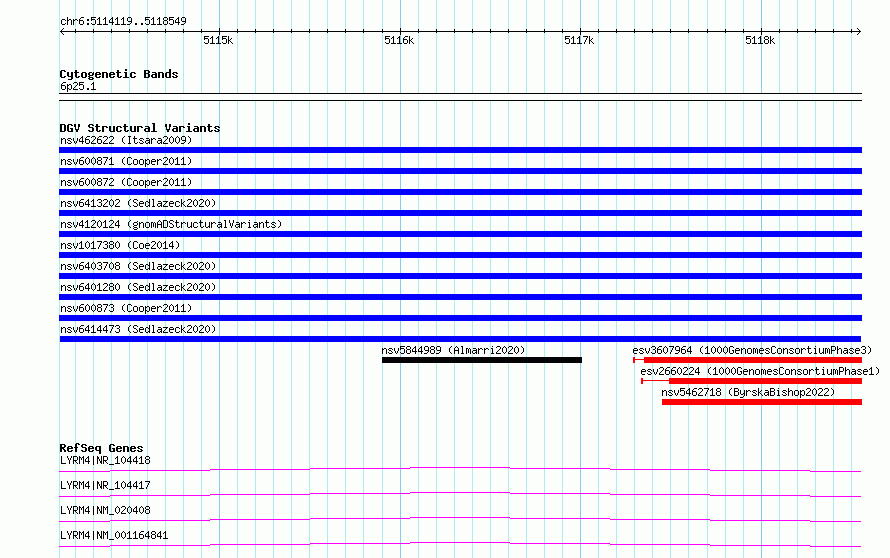Click the 5118k ruler tick label
The width and height of the screenshot is (890, 558).
coord(760,40)
